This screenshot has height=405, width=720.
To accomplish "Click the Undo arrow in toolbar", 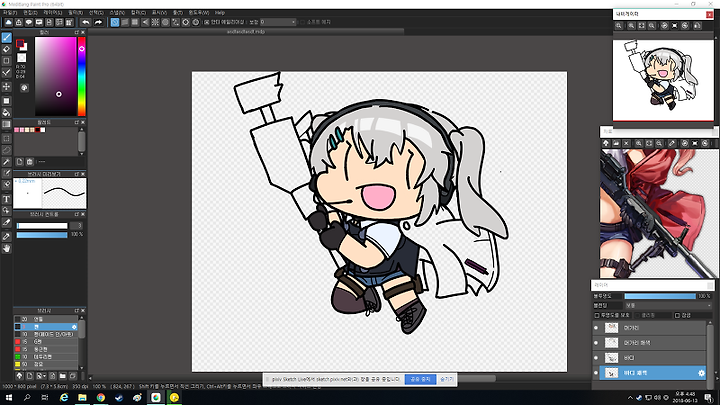I will pyautogui.click(x=86, y=22).
